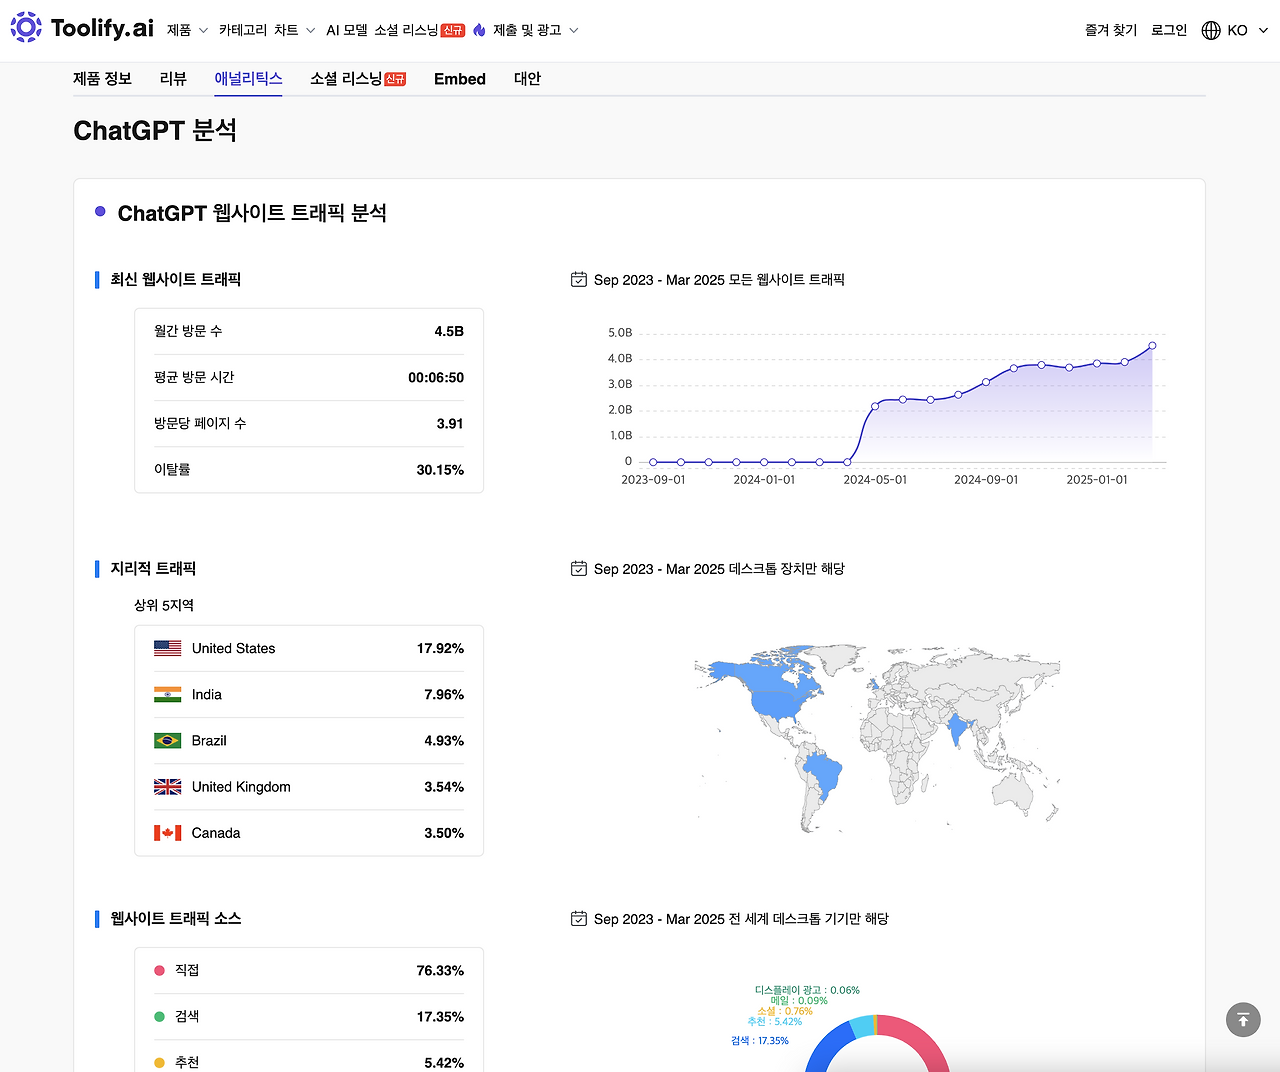Image resolution: width=1280 pixels, height=1072 pixels.
Task: Switch to the Embed tab
Action: point(459,78)
